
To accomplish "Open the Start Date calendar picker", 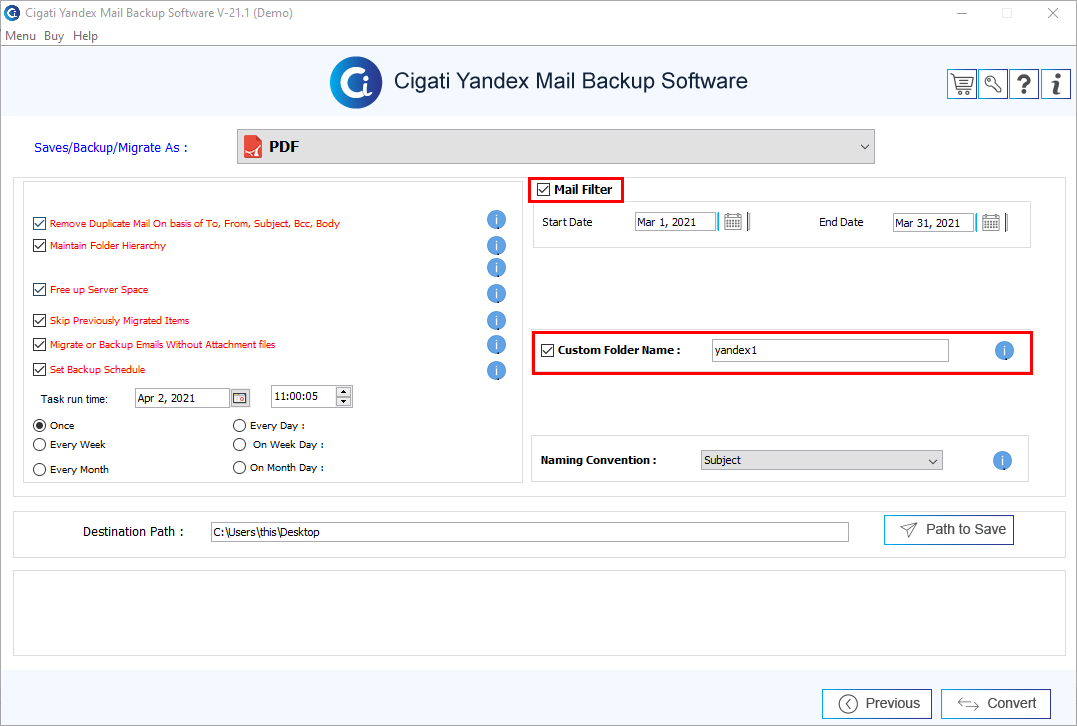I will (733, 222).
